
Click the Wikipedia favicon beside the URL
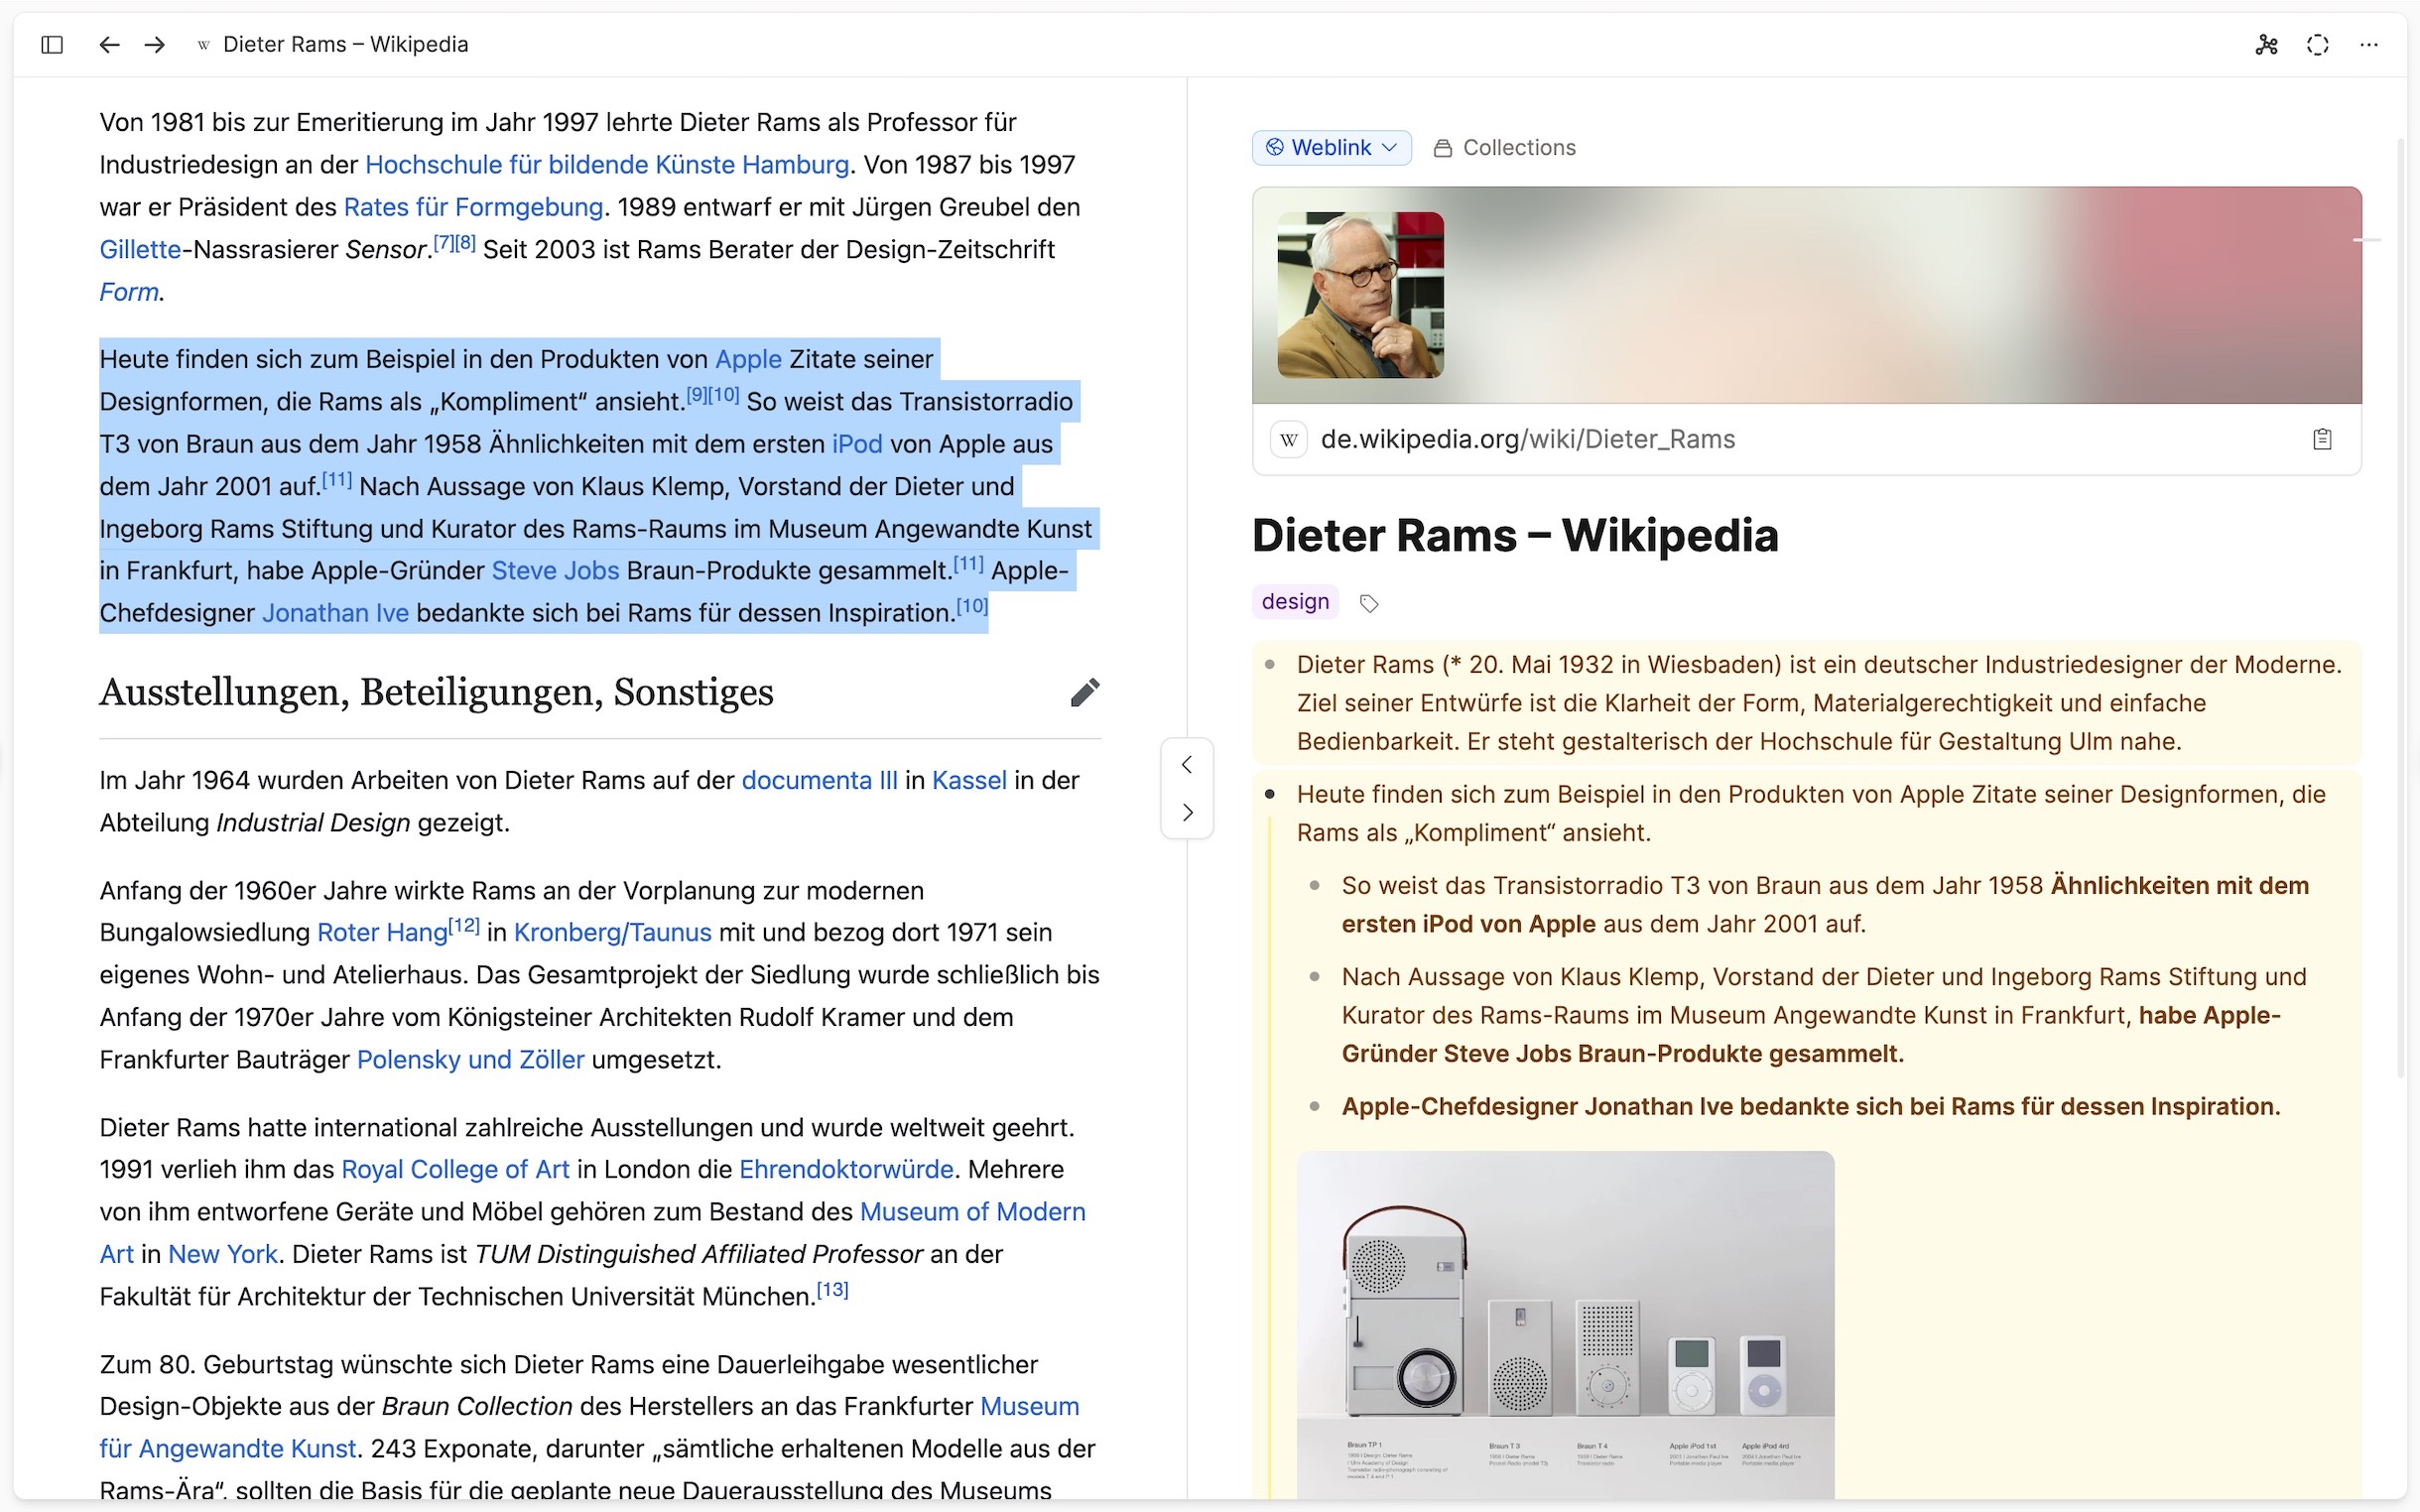coord(1289,439)
